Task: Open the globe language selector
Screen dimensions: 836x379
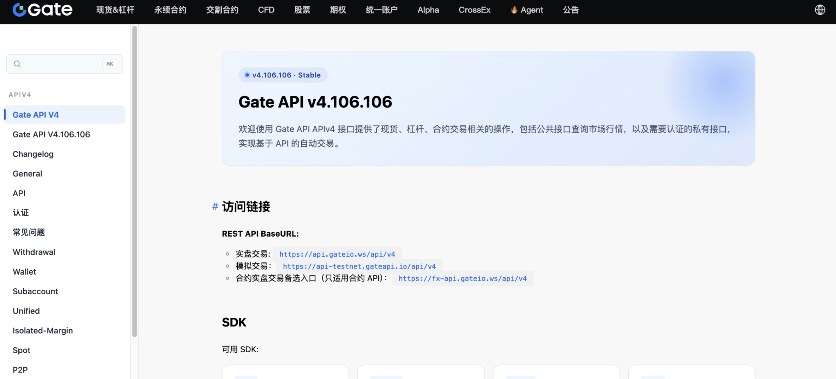Action: 820,10
